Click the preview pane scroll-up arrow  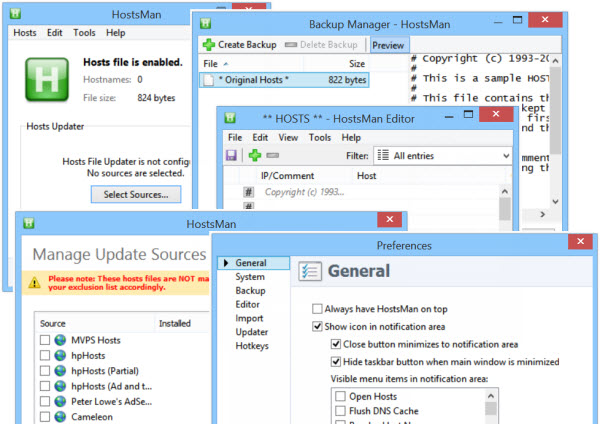tap(555, 60)
